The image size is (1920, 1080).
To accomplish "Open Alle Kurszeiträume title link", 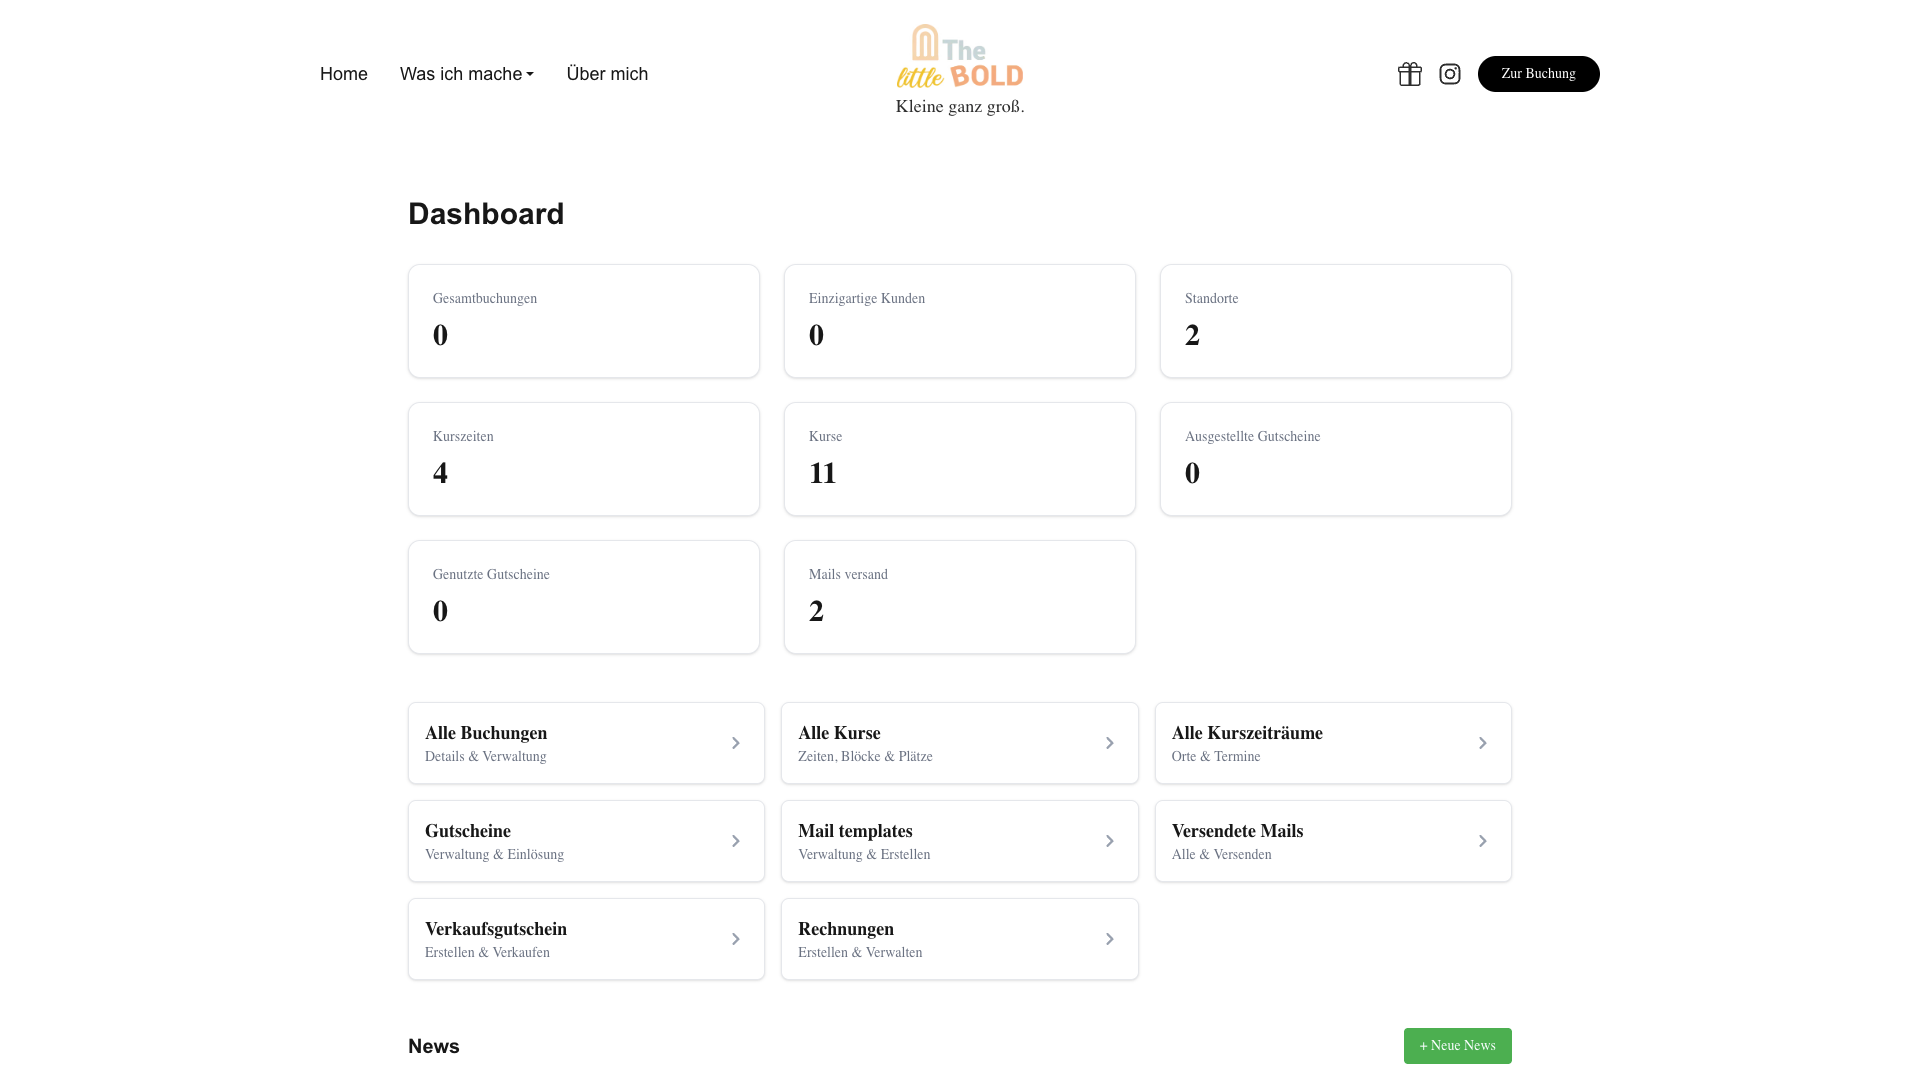I will [1247, 733].
